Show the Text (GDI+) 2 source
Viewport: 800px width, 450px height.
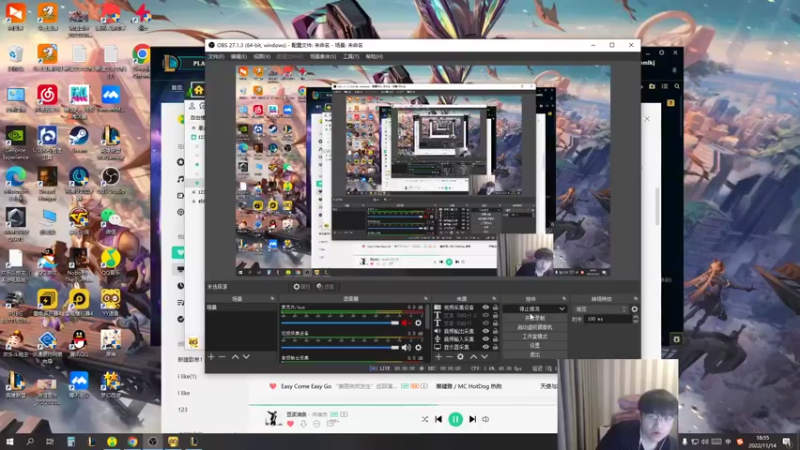(x=486, y=315)
